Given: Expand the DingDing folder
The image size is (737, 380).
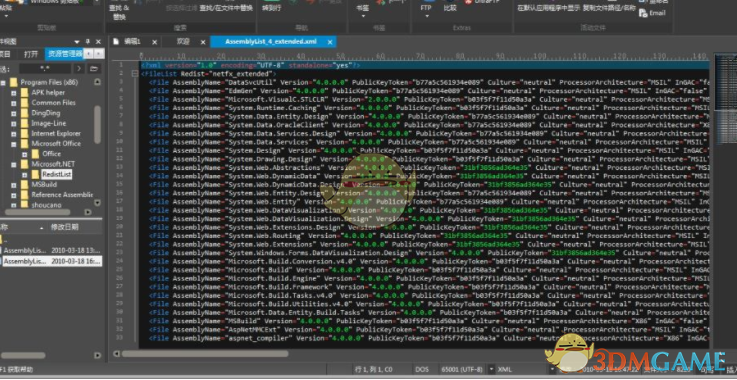Looking at the screenshot, I should [14, 113].
